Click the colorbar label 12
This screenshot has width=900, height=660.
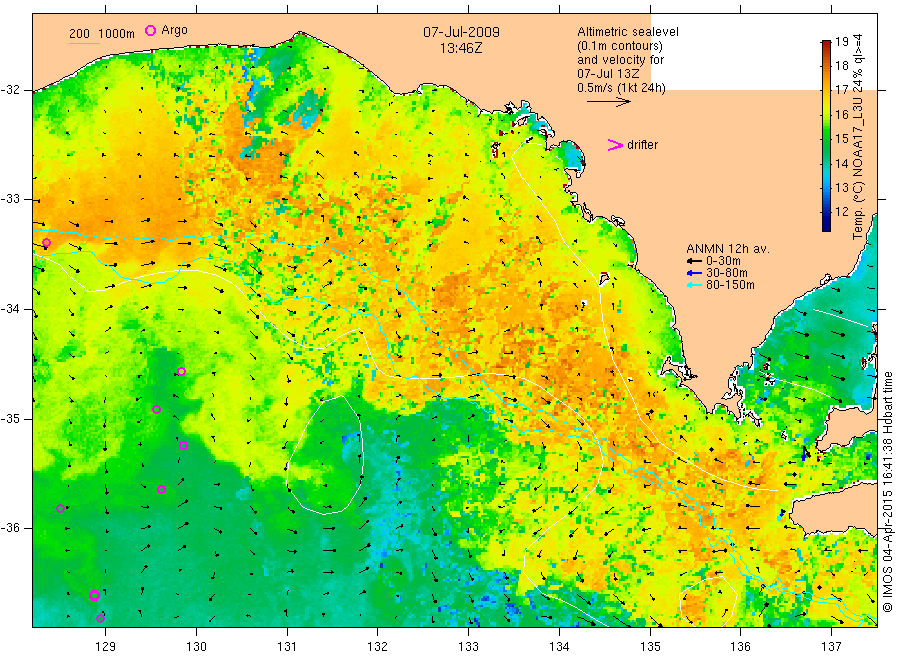pyautogui.click(x=841, y=212)
